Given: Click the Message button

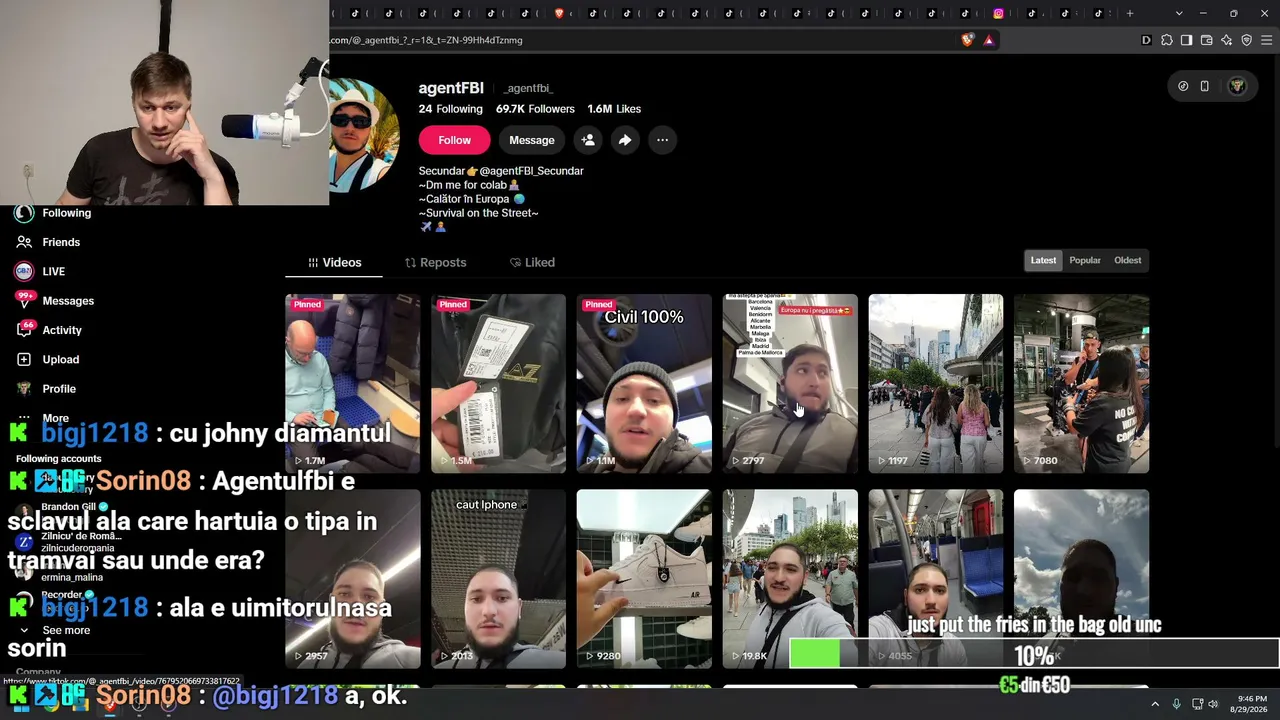Looking at the screenshot, I should (532, 140).
